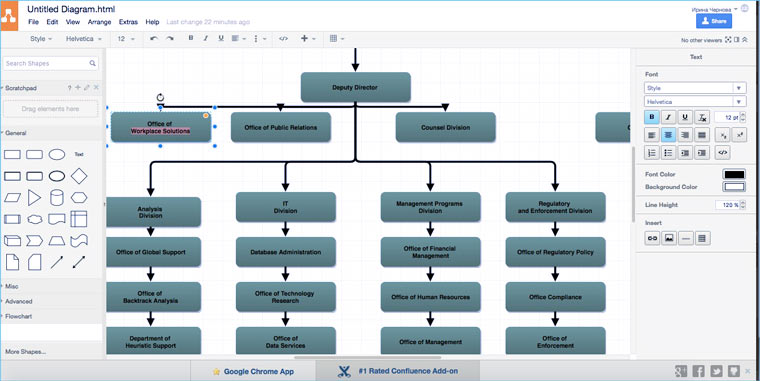Open Style dropdown in top toolbar
The image size is (760, 381).
pos(41,39)
